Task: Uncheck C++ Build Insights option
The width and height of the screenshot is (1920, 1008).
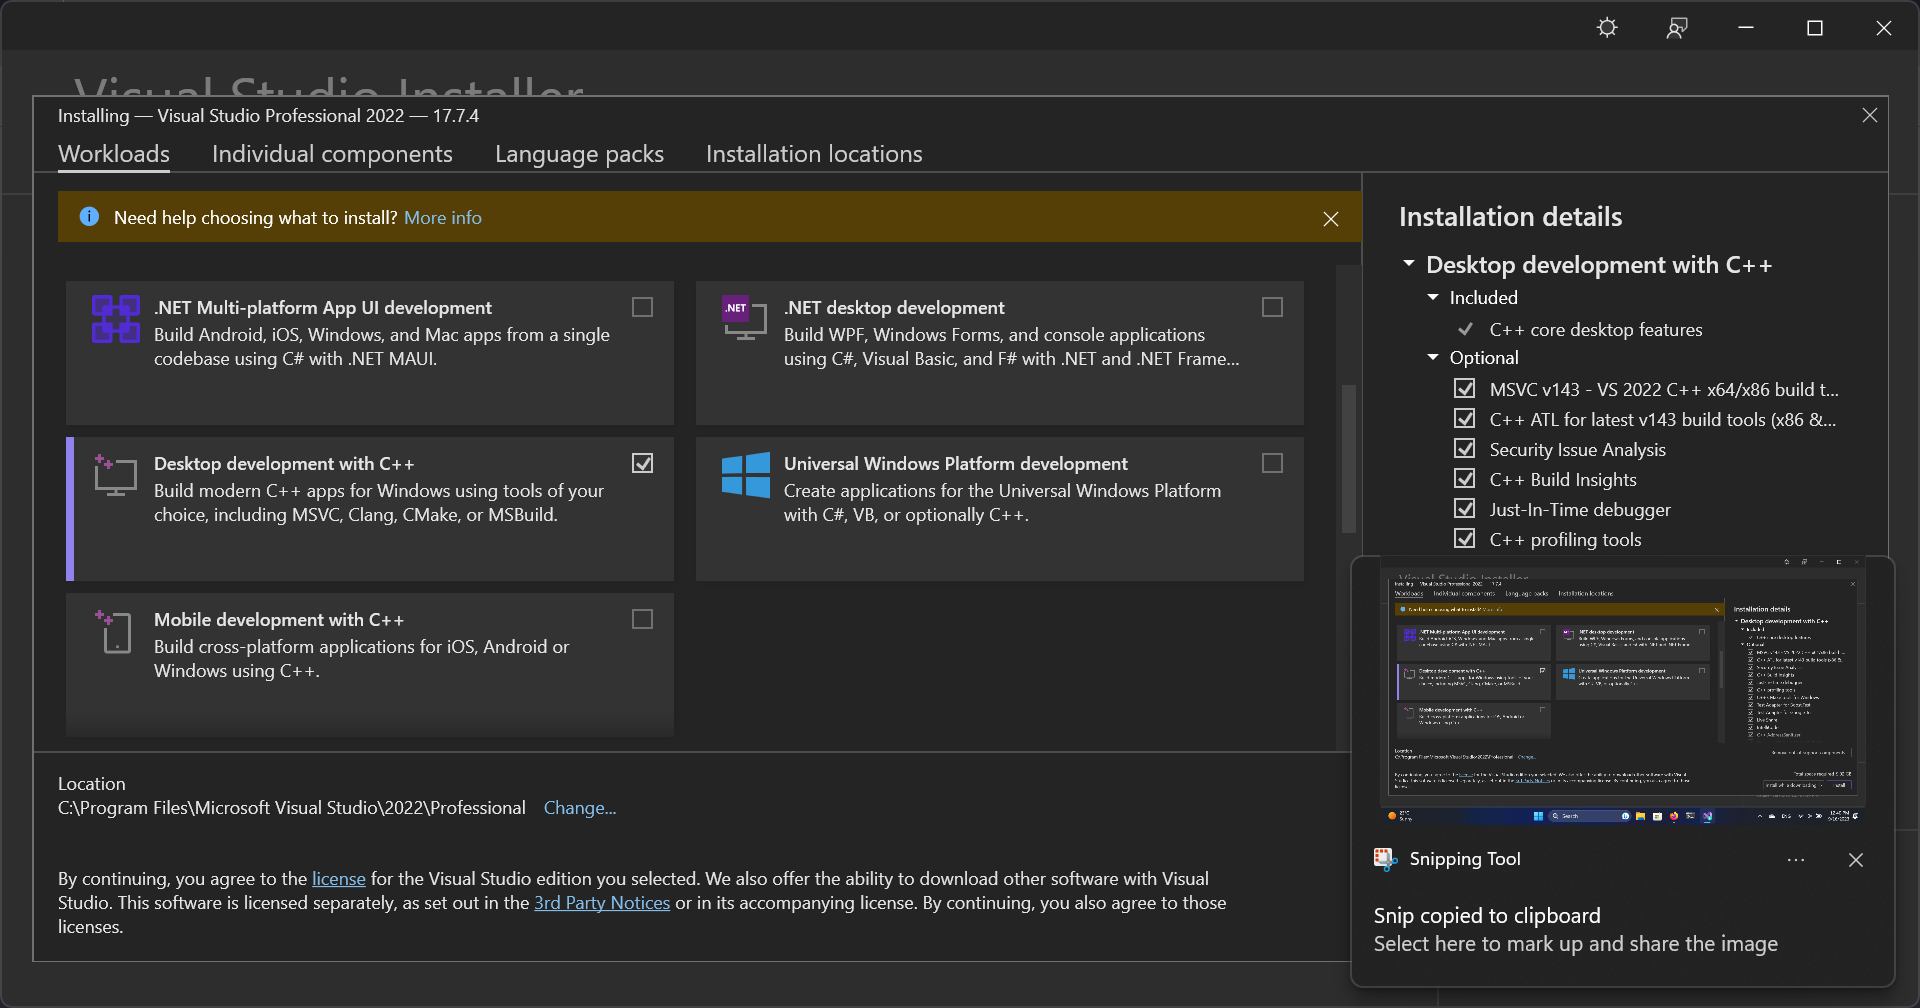Action: 1465,478
